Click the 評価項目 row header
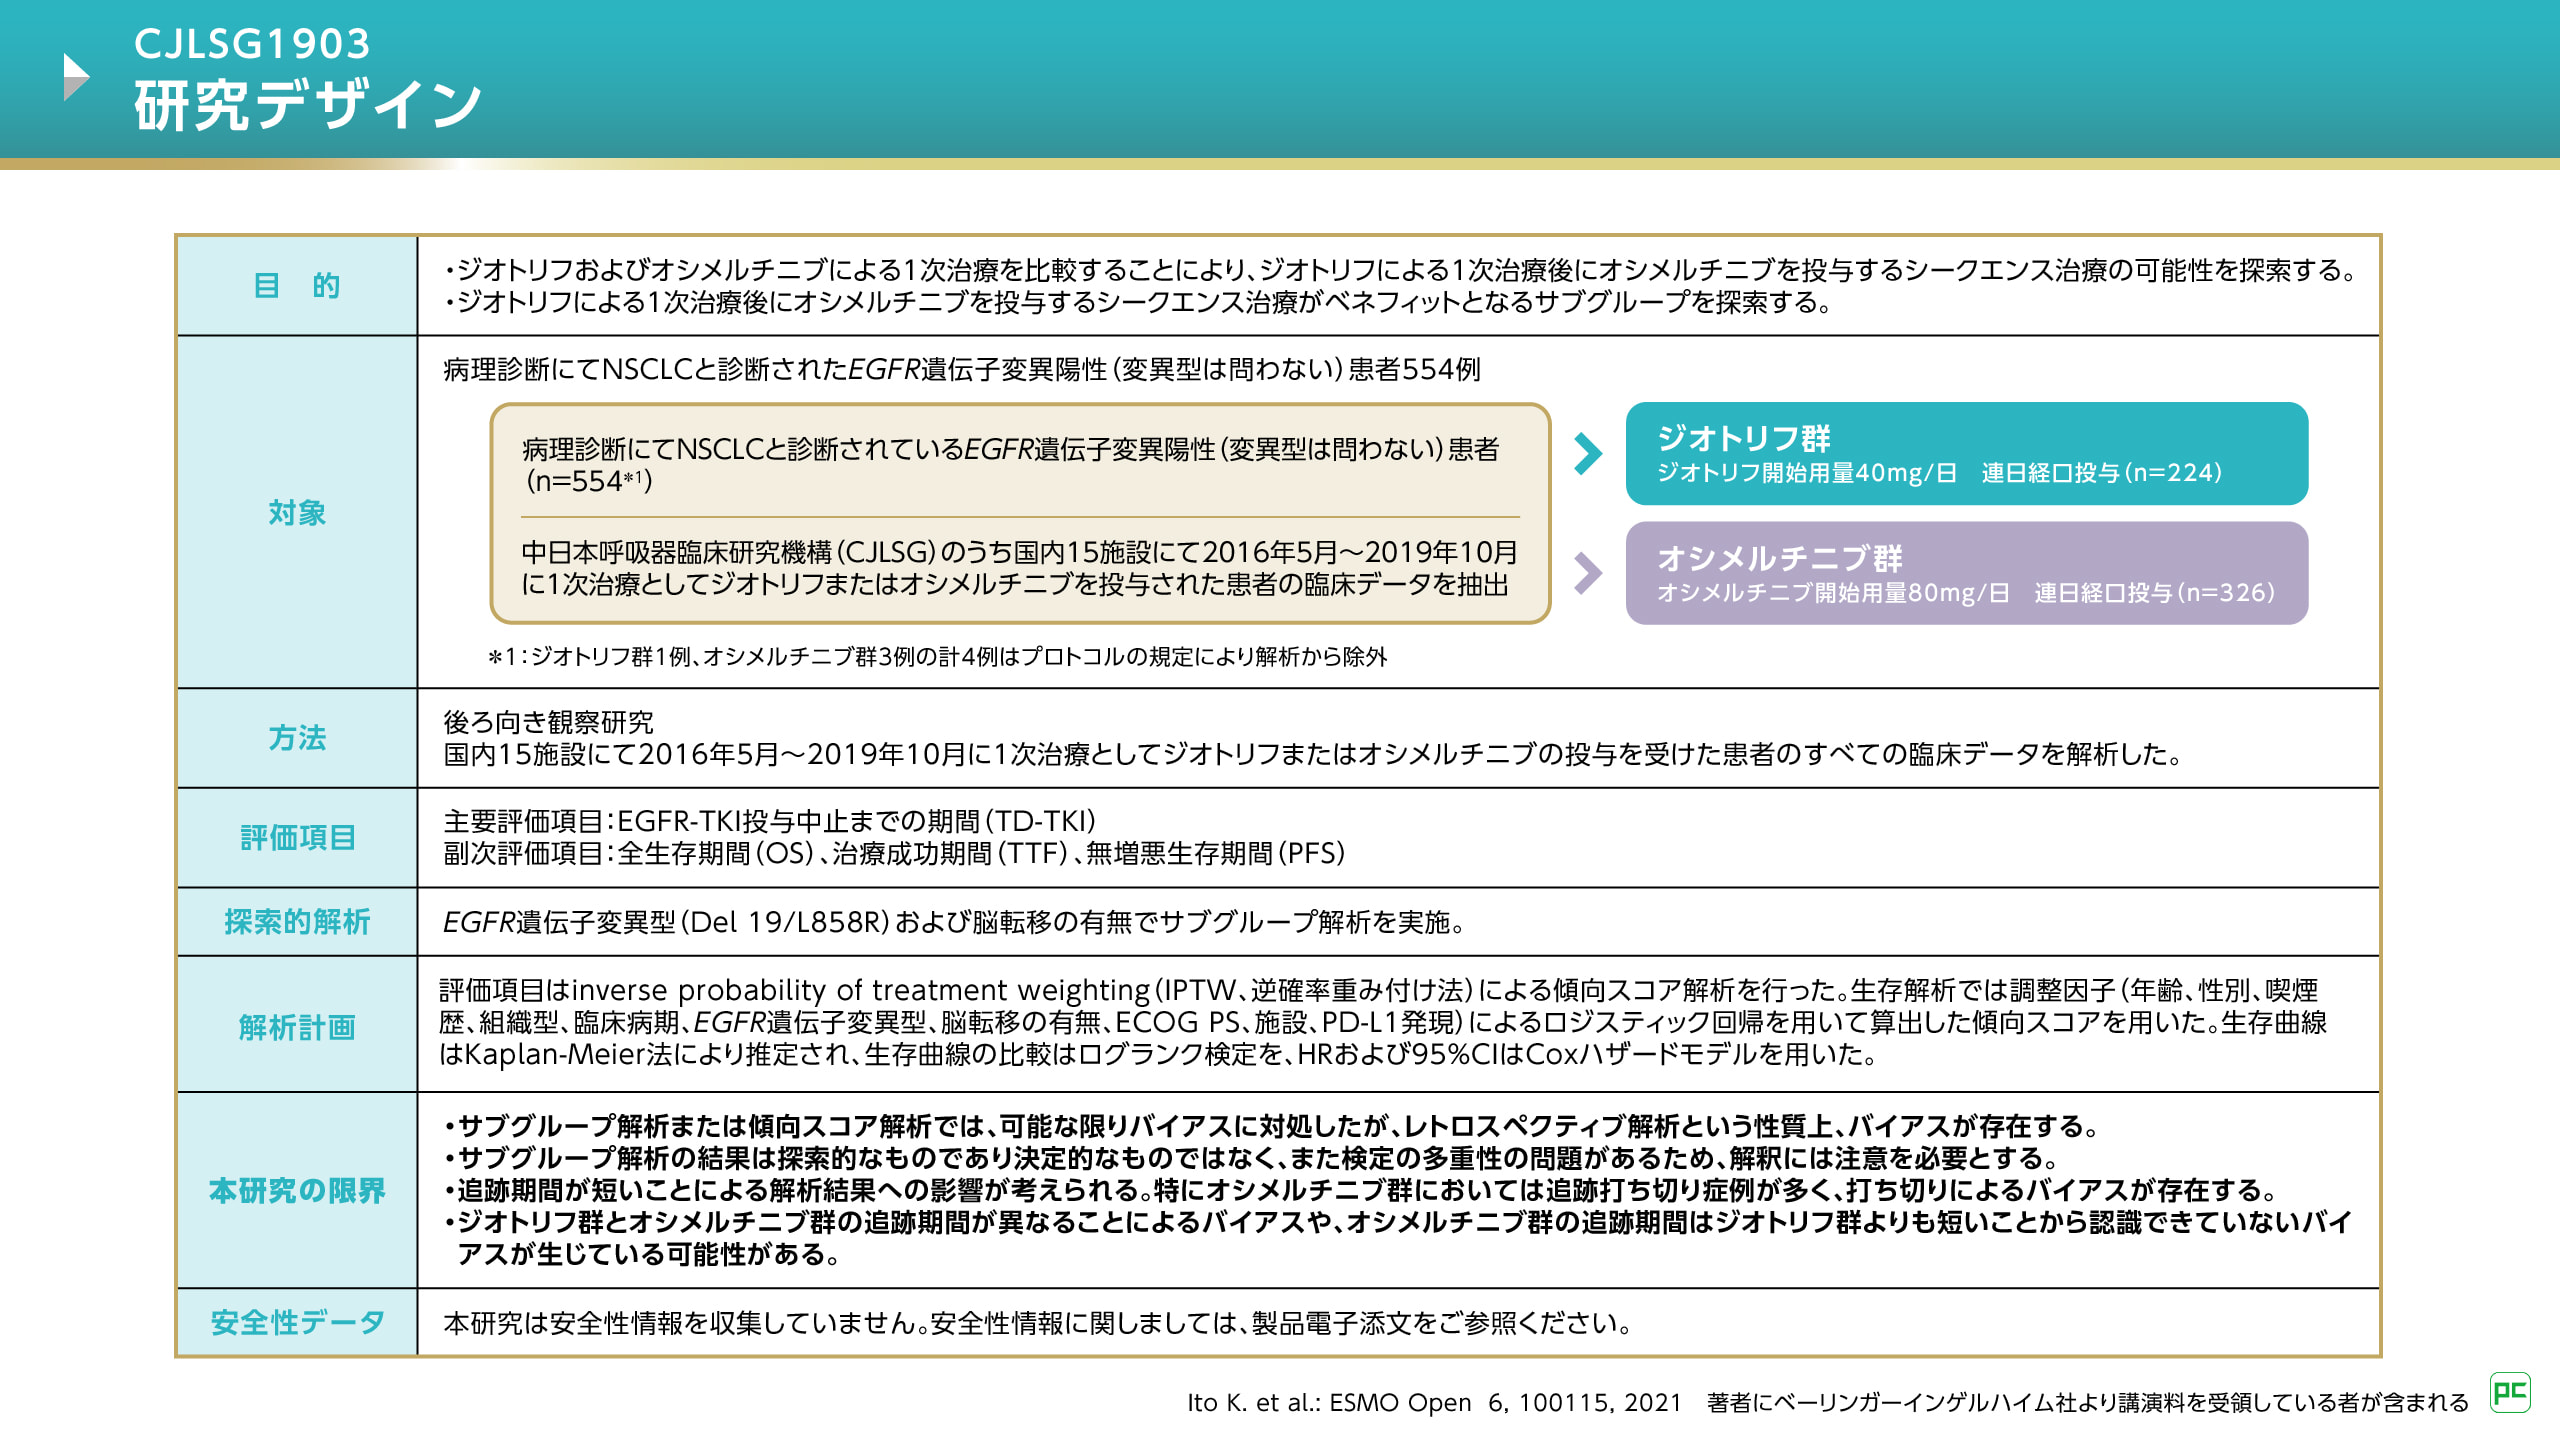2560x1440 pixels. coord(297,837)
